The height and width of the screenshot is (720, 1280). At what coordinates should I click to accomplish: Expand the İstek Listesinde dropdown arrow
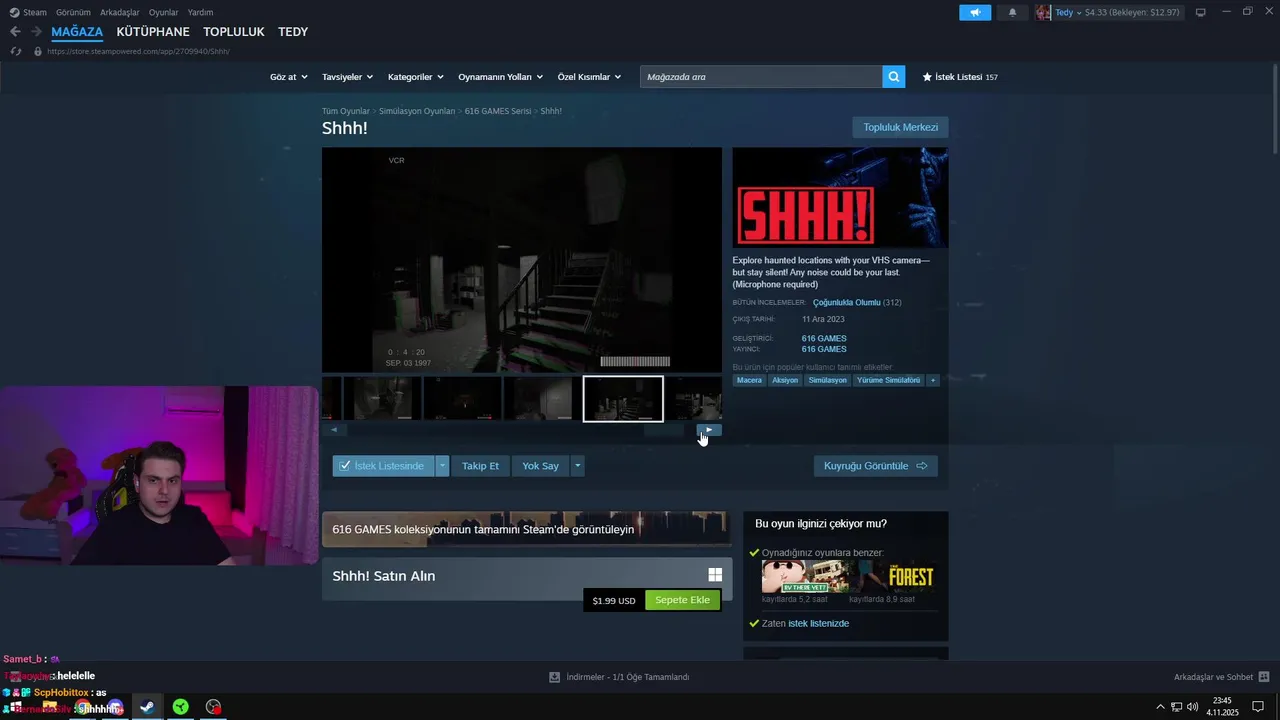(442, 466)
